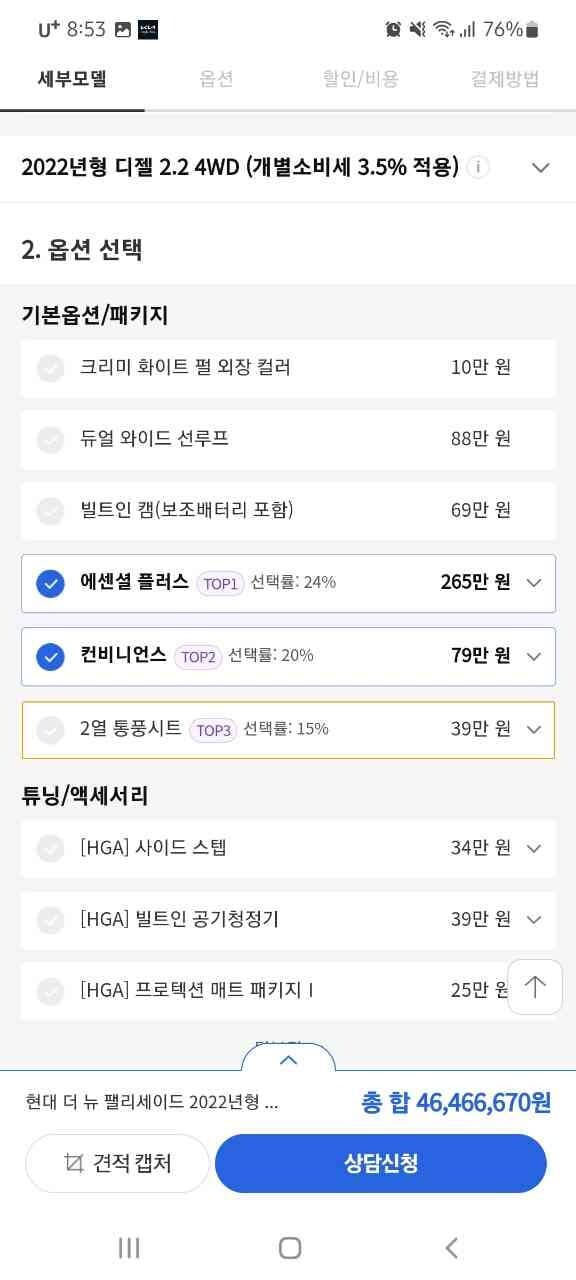Switch to the 옵션 tab
Image resolution: width=576 pixels, height=1280 pixels.
pyautogui.click(x=215, y=80)
